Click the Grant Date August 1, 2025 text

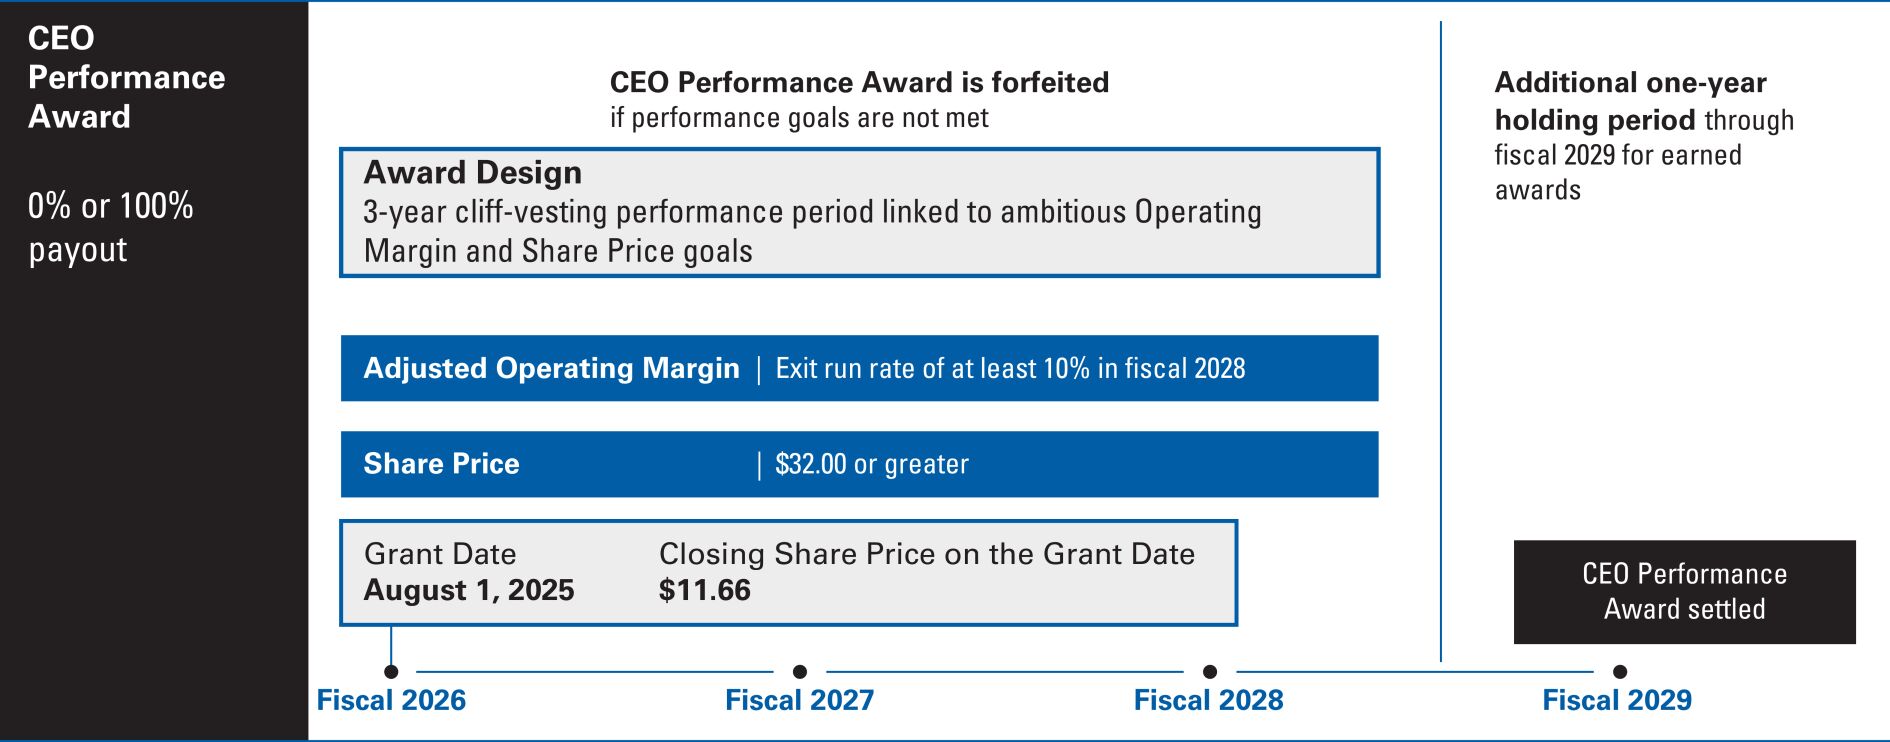click(469, 572)
